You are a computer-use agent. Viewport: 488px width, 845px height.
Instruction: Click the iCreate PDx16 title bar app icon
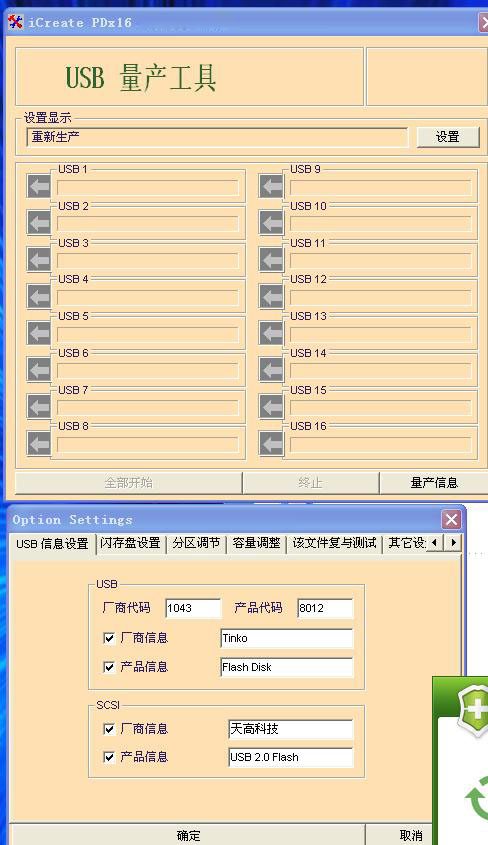[x=16, y=22]
